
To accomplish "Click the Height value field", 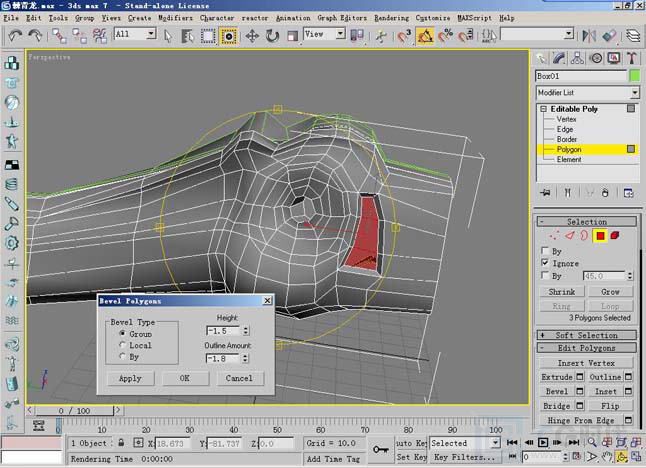I will coord(222,331).
